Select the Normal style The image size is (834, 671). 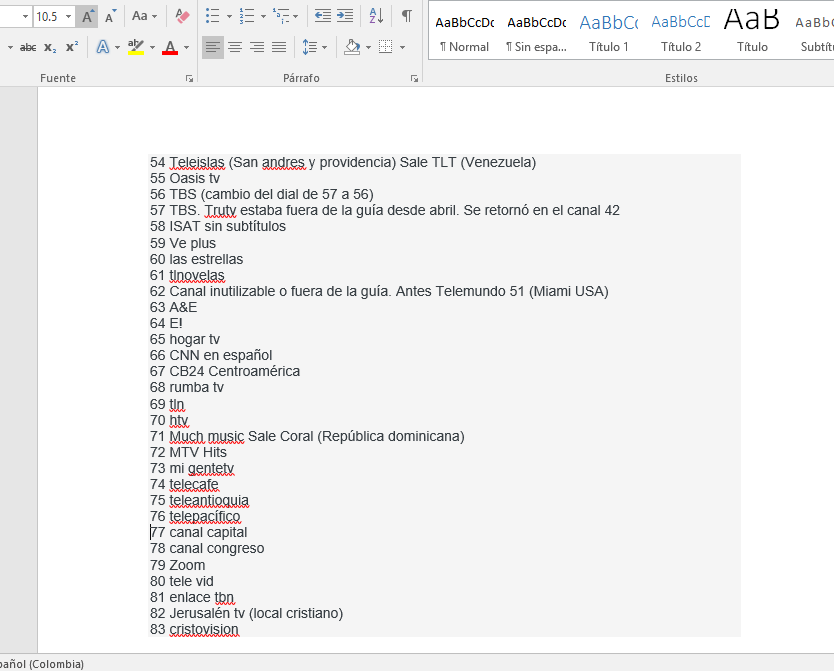point(464,32)
